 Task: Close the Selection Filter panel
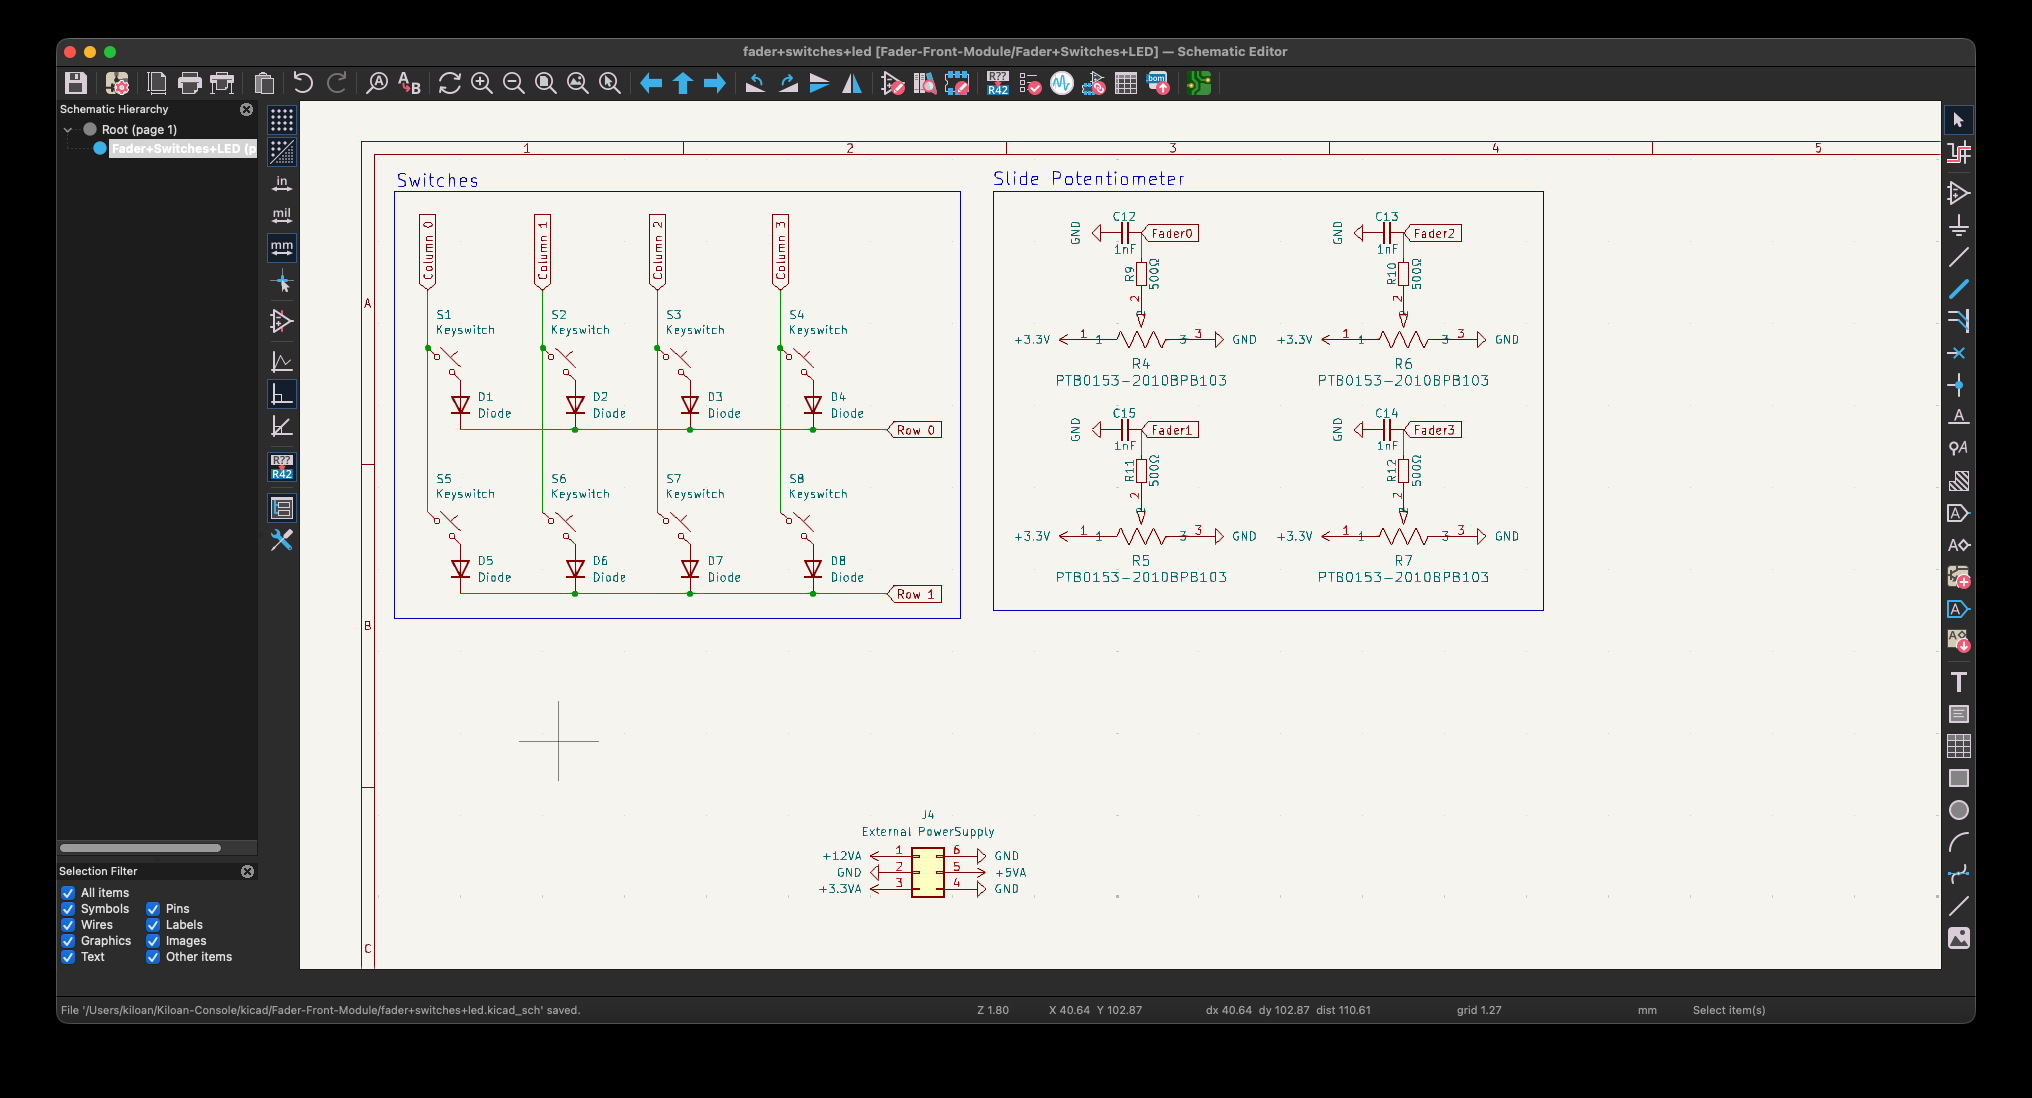[x=247, y=871]
